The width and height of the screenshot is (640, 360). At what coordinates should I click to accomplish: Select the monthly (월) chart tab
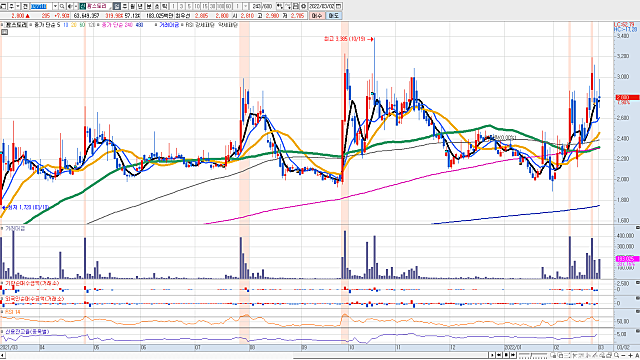pos(132,7)
